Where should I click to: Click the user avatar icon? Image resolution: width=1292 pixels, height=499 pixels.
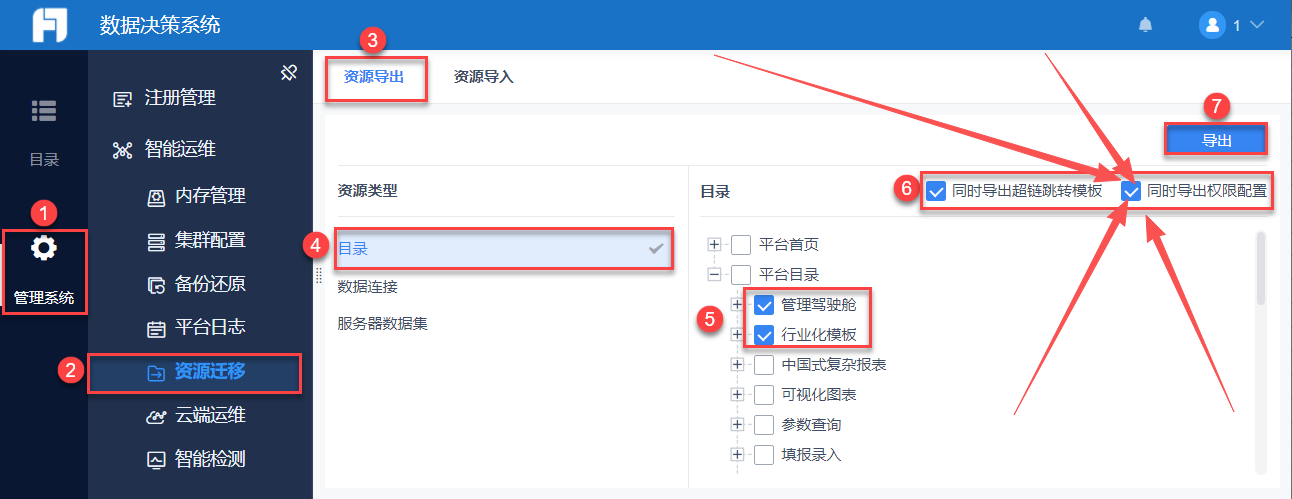click(x=1212, y=25)
